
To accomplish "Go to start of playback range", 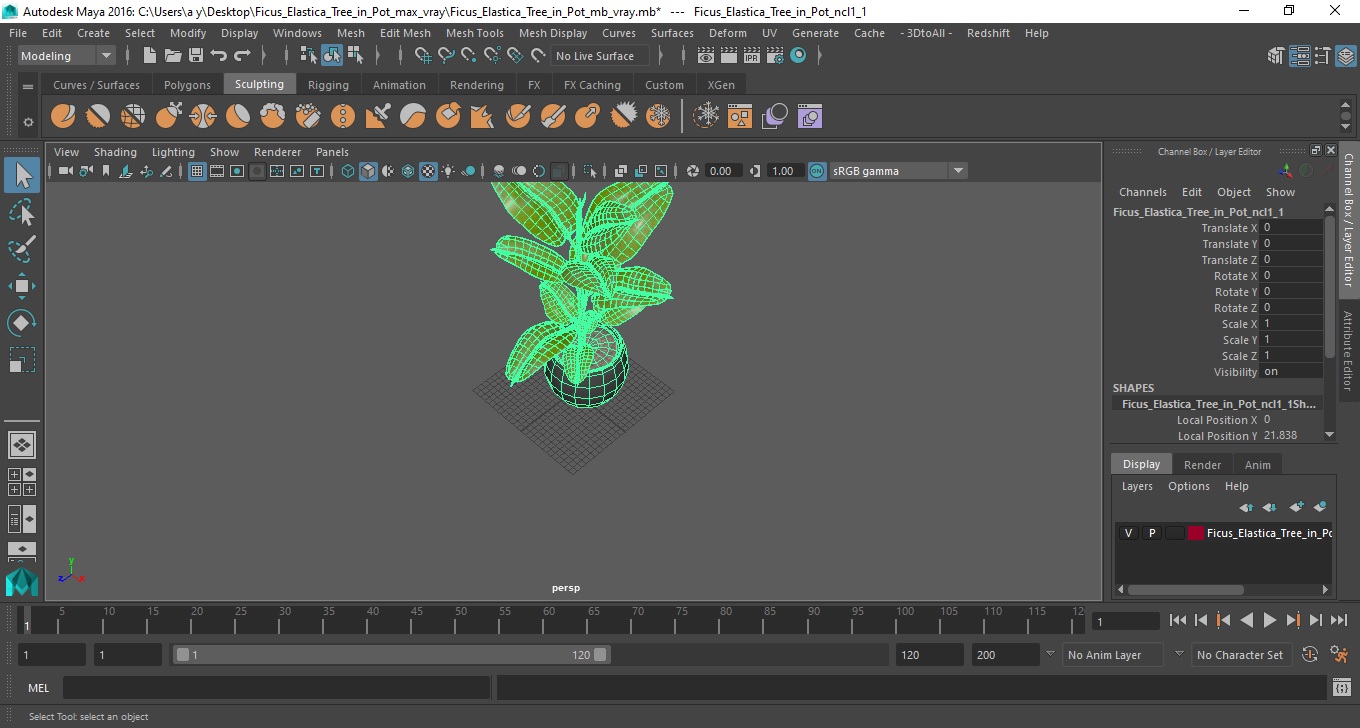I will click(x=1177, y=621).
